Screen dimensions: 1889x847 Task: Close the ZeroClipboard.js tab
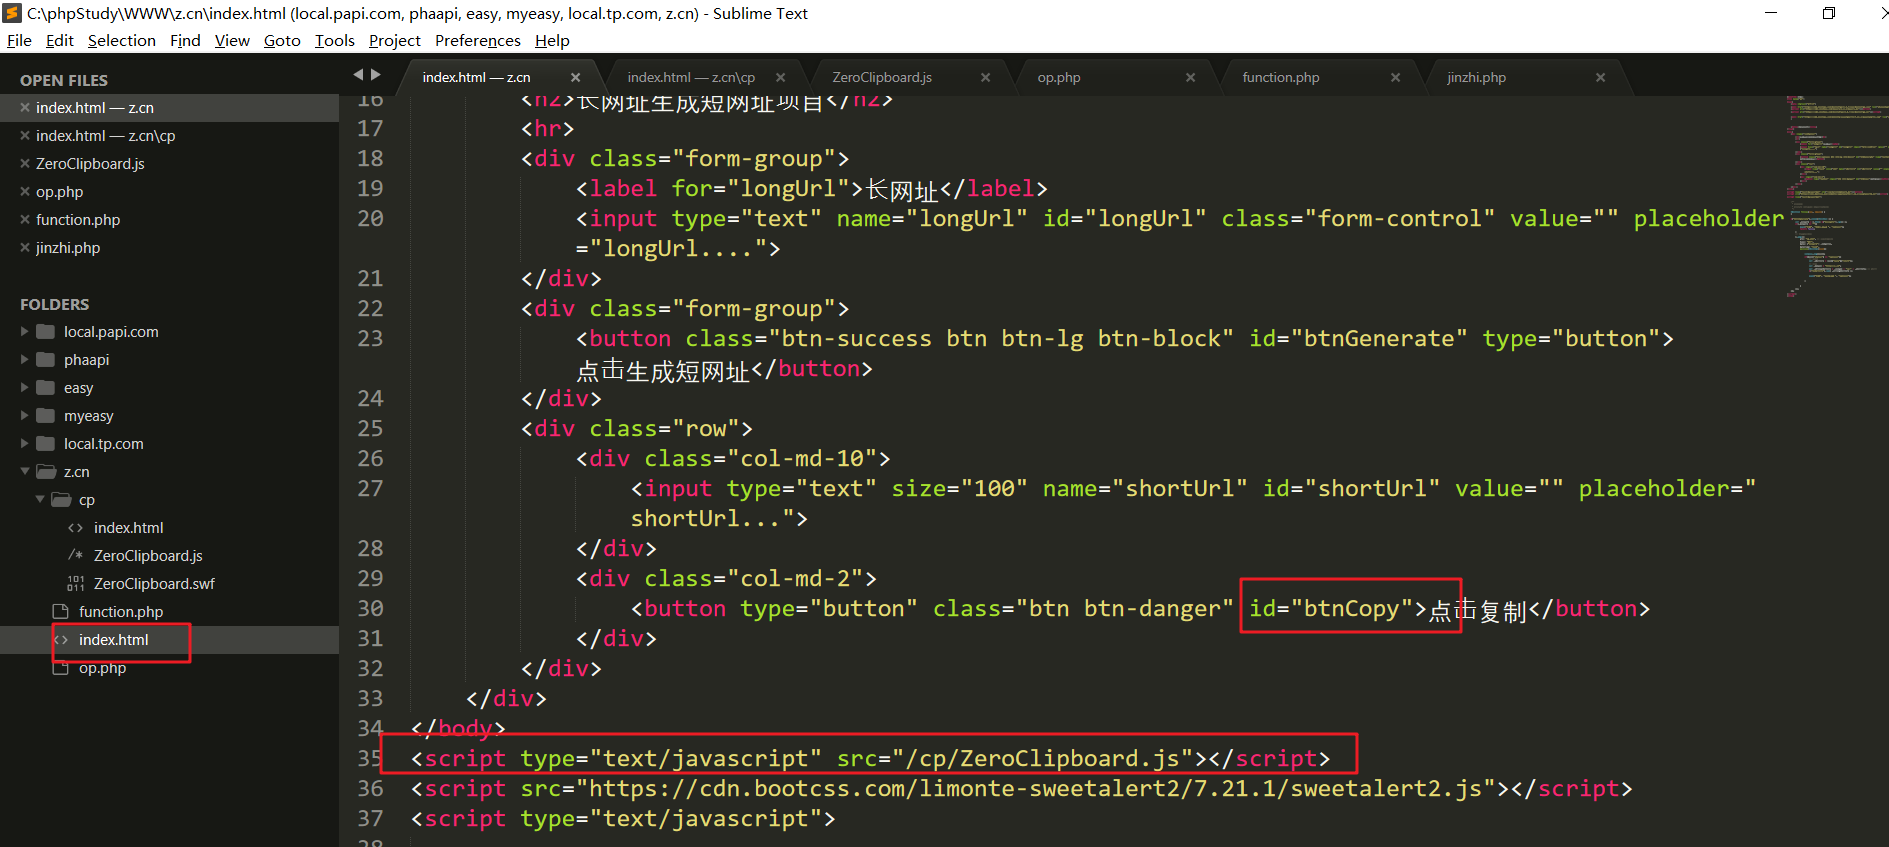coord(985,77)
